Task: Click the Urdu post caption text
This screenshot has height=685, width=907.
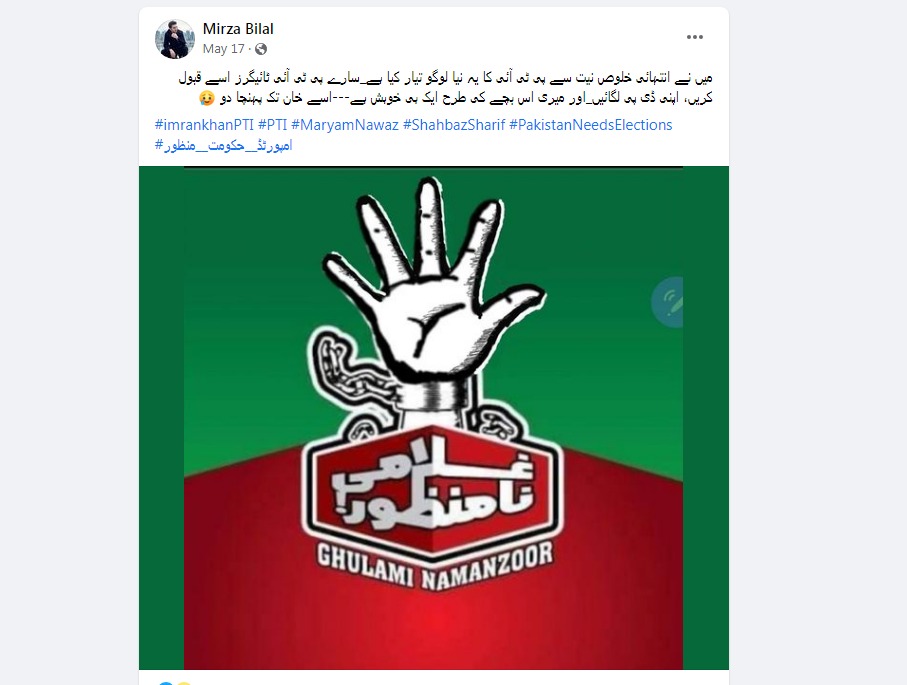Action: (x=445, y=87)
